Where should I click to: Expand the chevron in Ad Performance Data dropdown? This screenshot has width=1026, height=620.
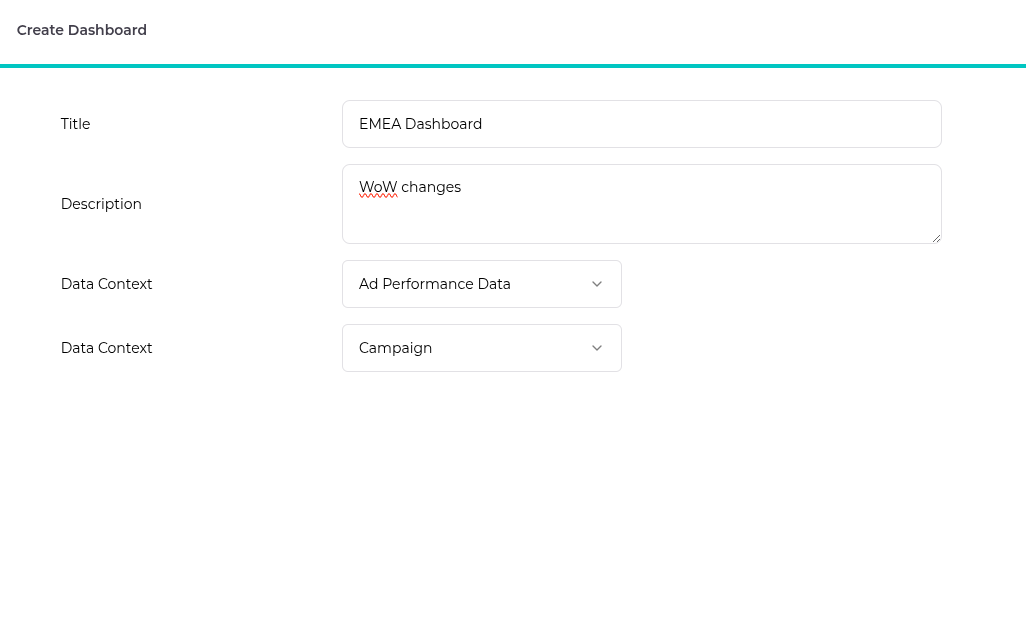(x=597, y=284)
